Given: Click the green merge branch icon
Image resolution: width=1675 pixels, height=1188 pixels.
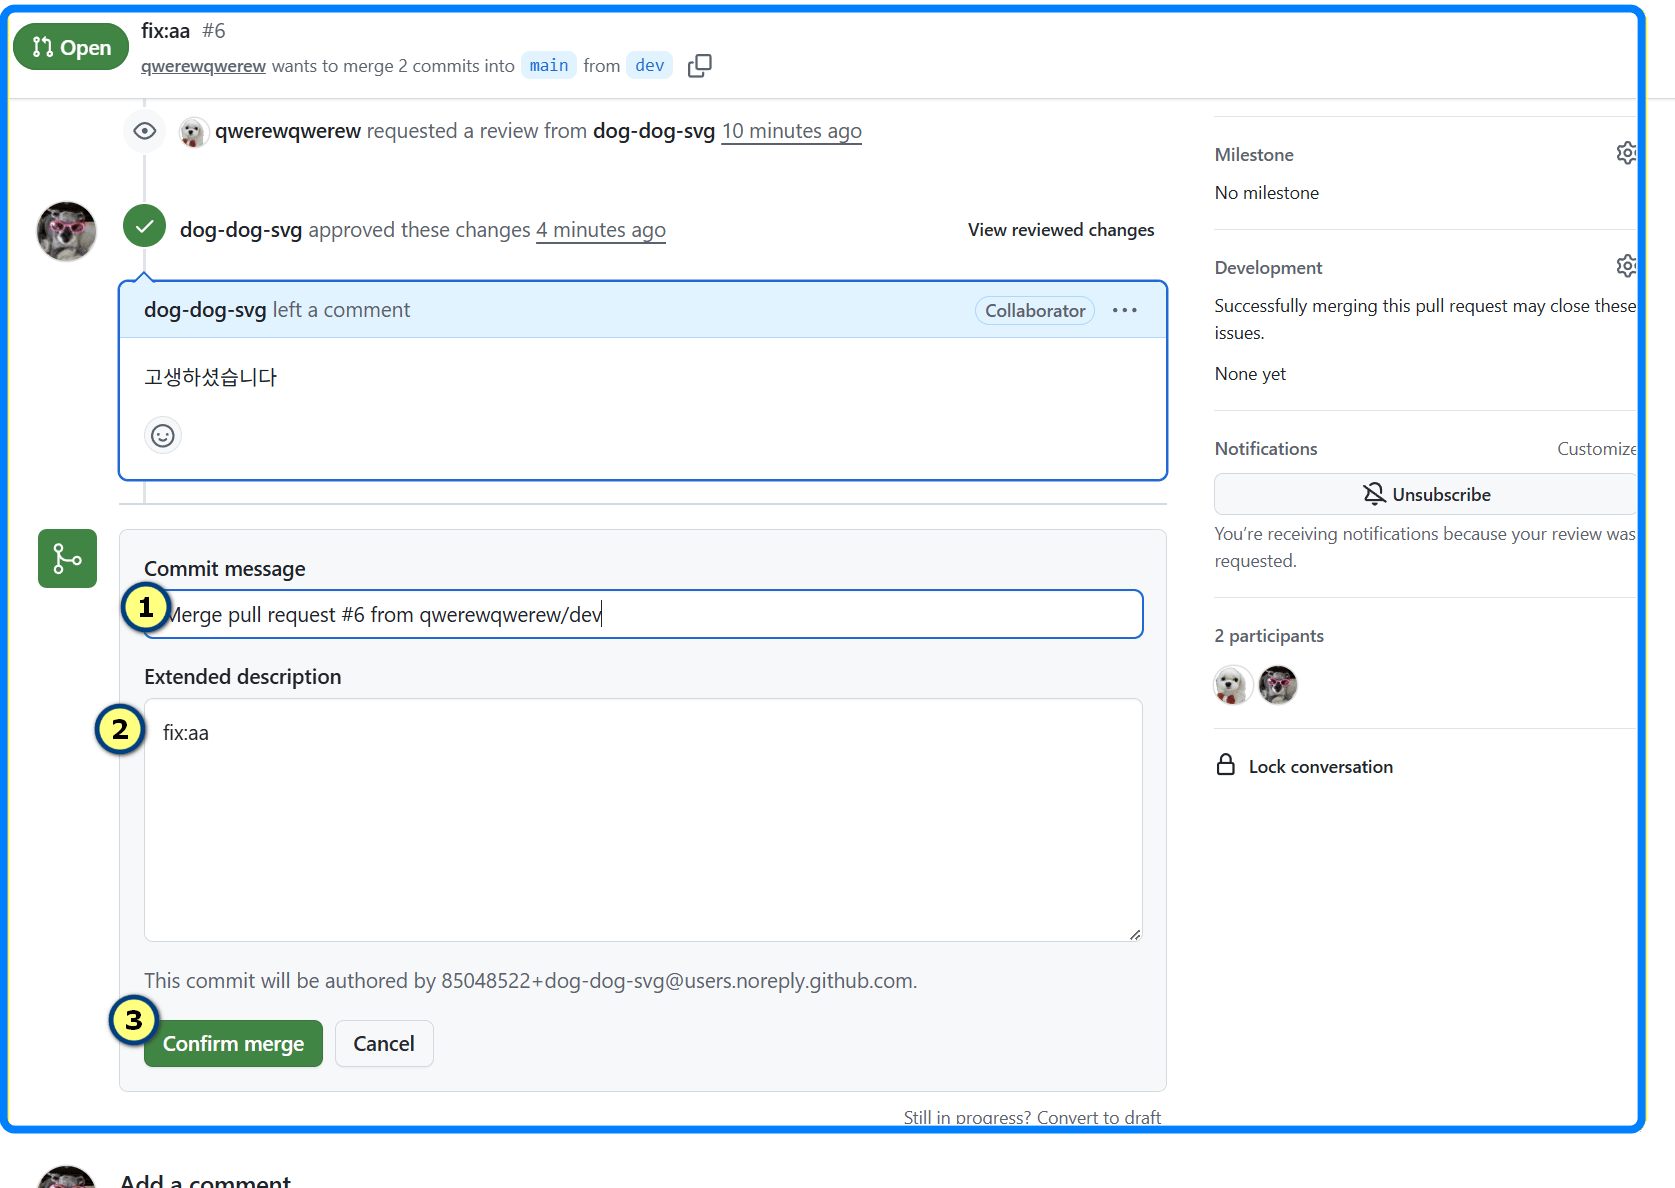Looking at the screenshot, I should (x=67, y=558).
